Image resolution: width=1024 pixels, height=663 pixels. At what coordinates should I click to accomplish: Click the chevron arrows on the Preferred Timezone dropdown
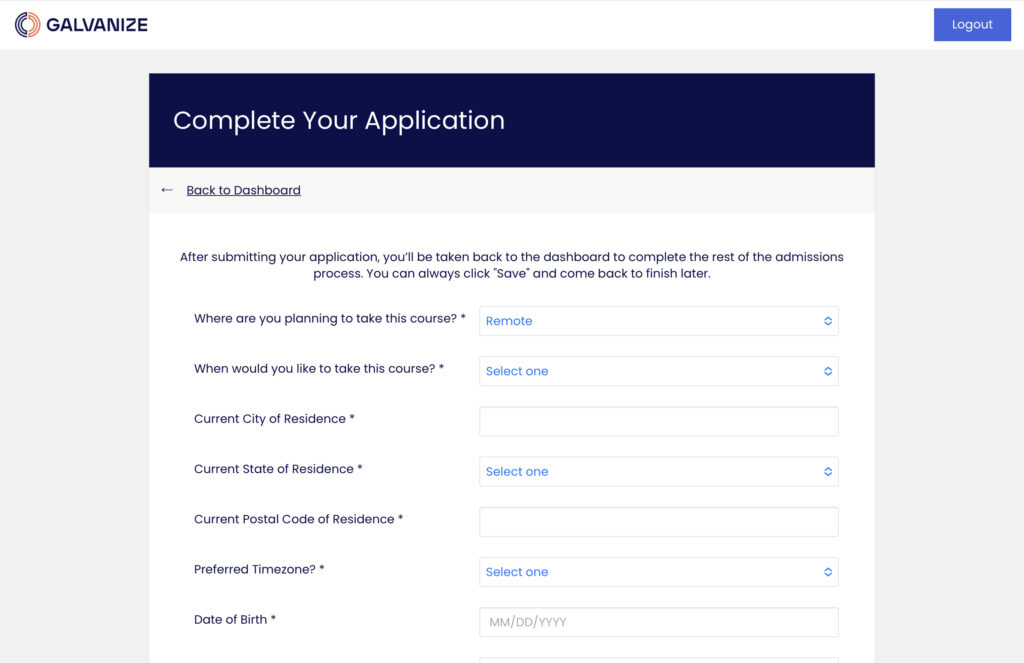click(x=828, y=572)
